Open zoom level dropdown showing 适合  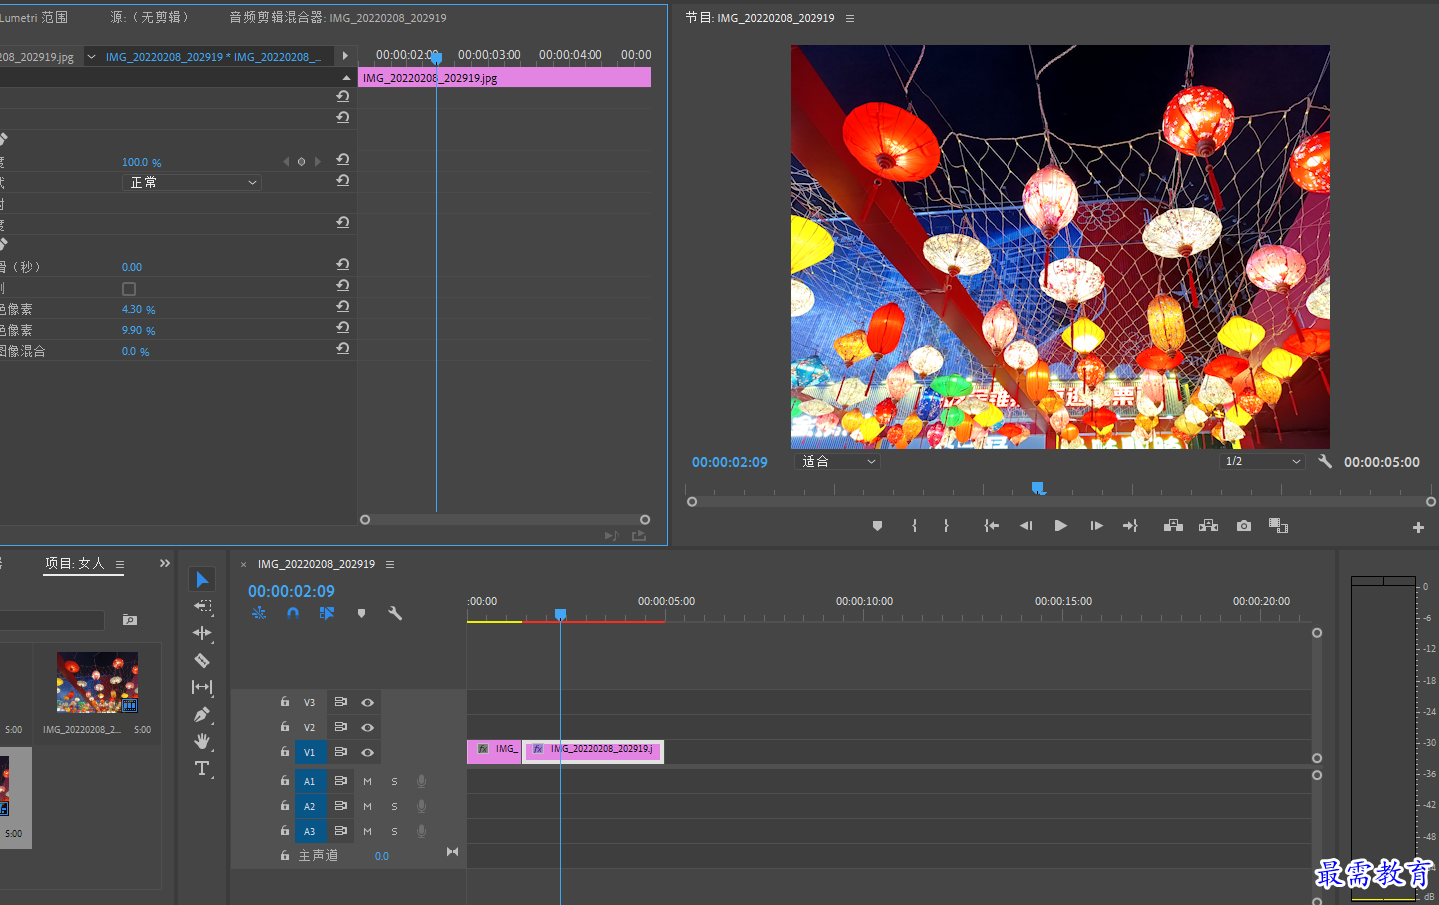pyautogui.click(x=838, y=461)
